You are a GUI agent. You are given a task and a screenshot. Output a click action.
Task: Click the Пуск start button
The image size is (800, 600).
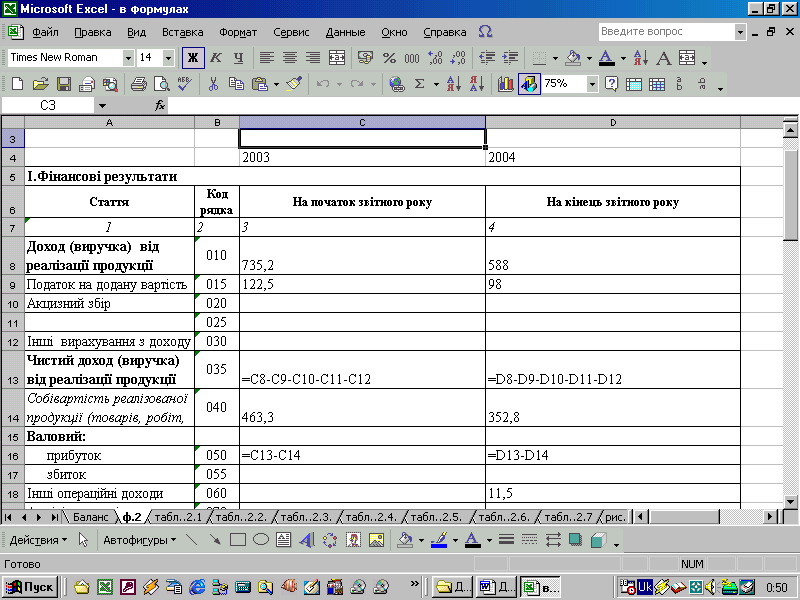30,587
